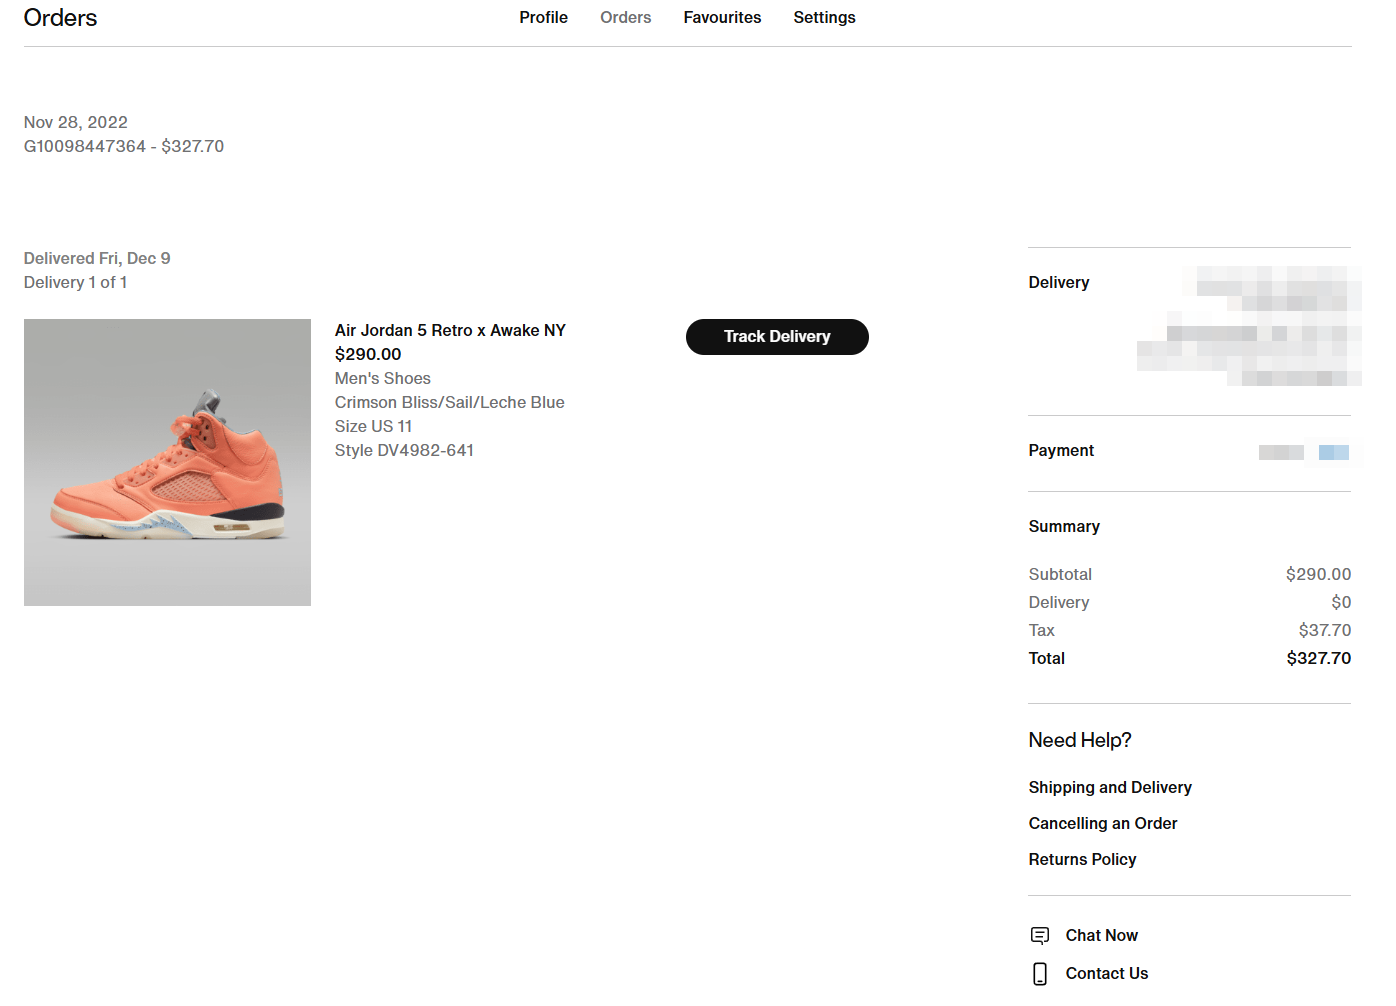Start a chat via Chat Now
1396x1006 pixels.
click(x=1102, y=935)
